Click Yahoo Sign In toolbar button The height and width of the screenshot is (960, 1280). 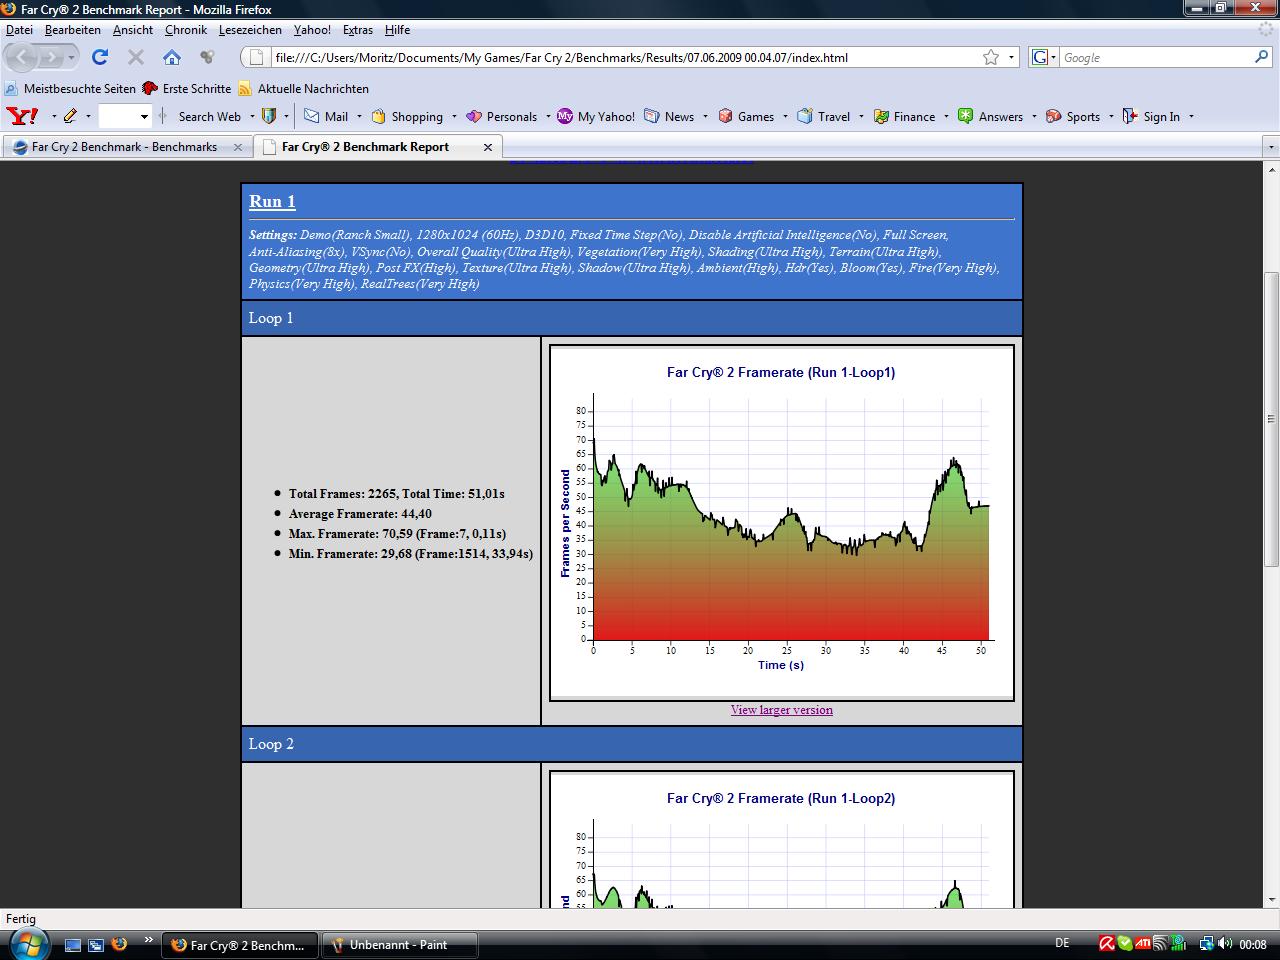point(1151,116)
